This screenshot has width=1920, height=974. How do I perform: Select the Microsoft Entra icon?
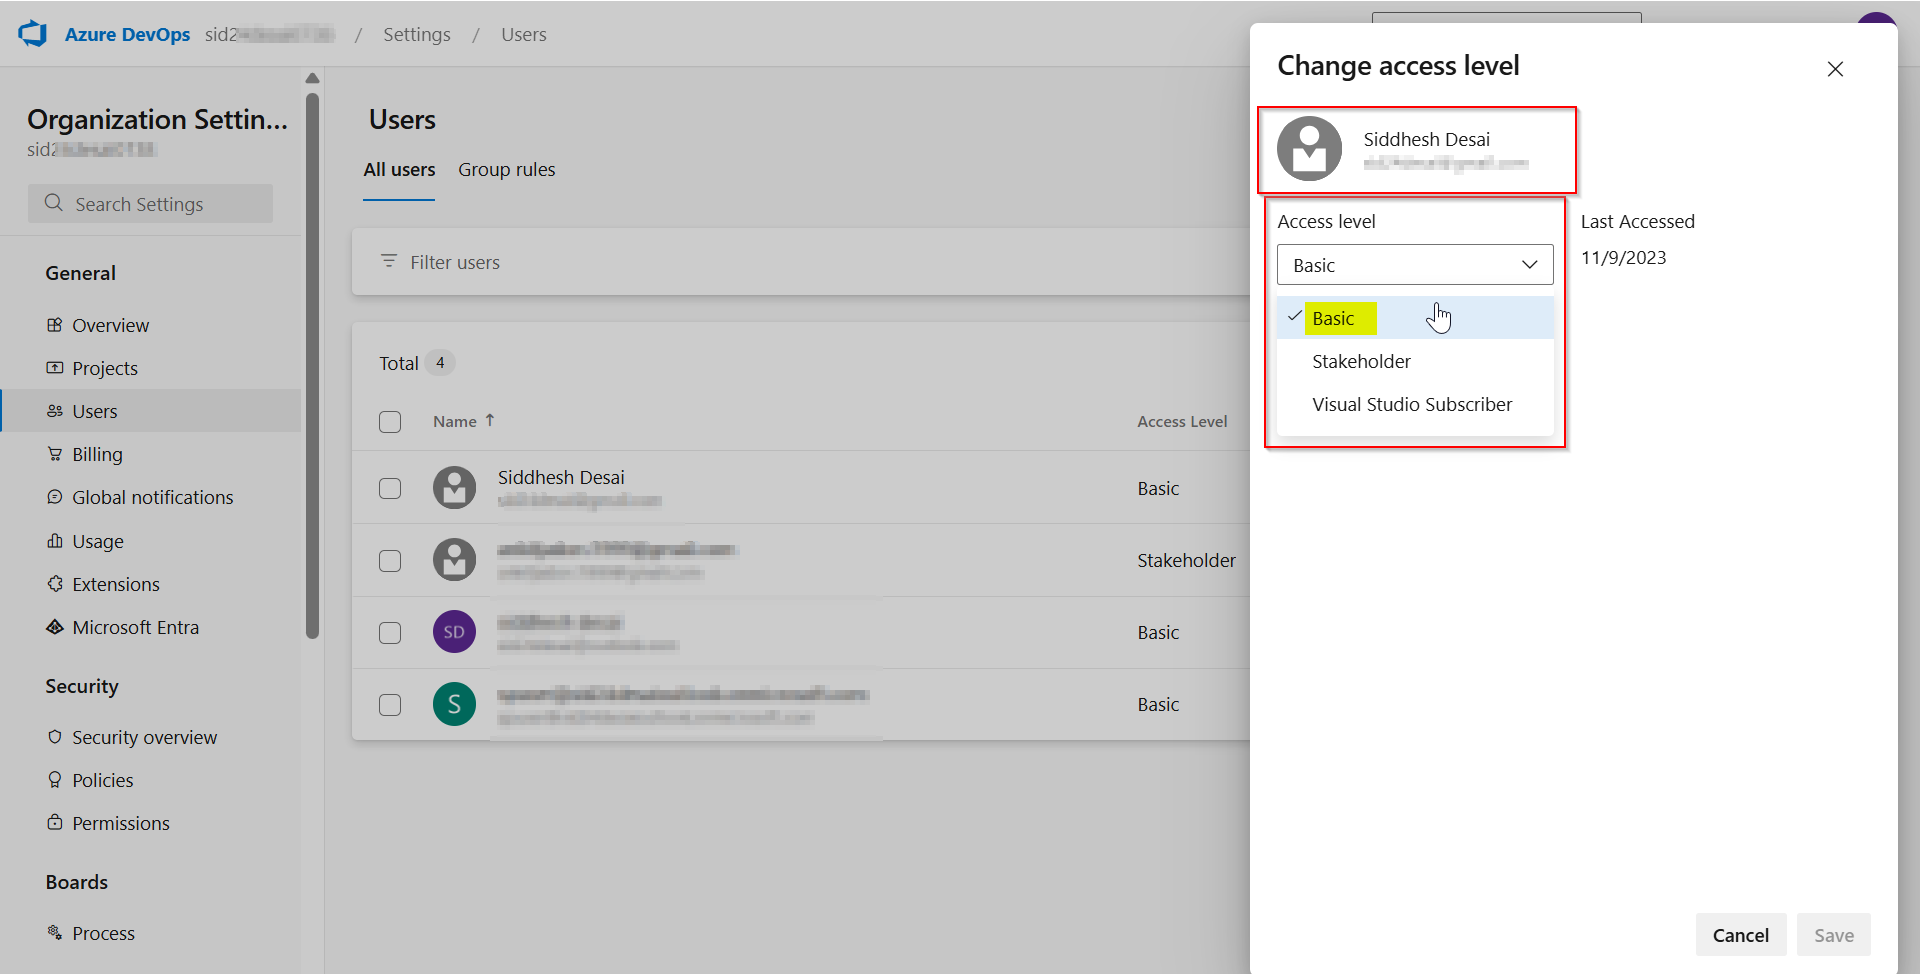(55, 626)
